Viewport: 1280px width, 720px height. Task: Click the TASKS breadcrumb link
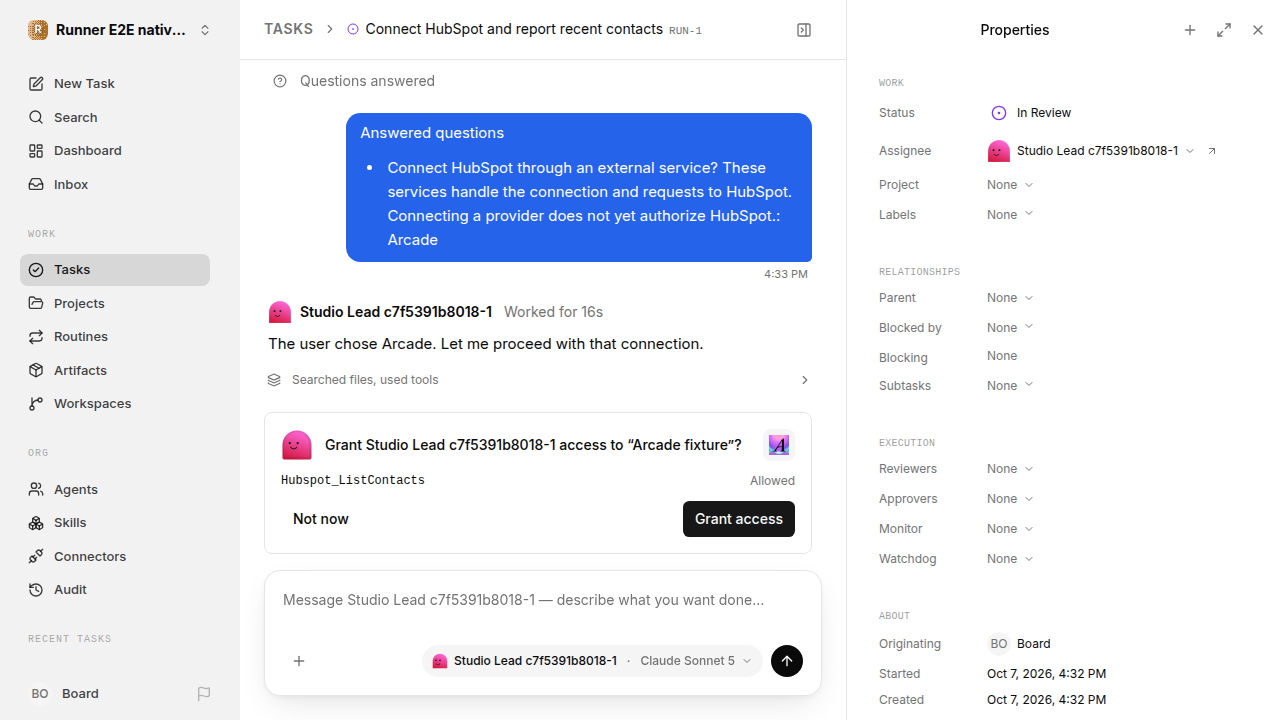coord(288,29)
